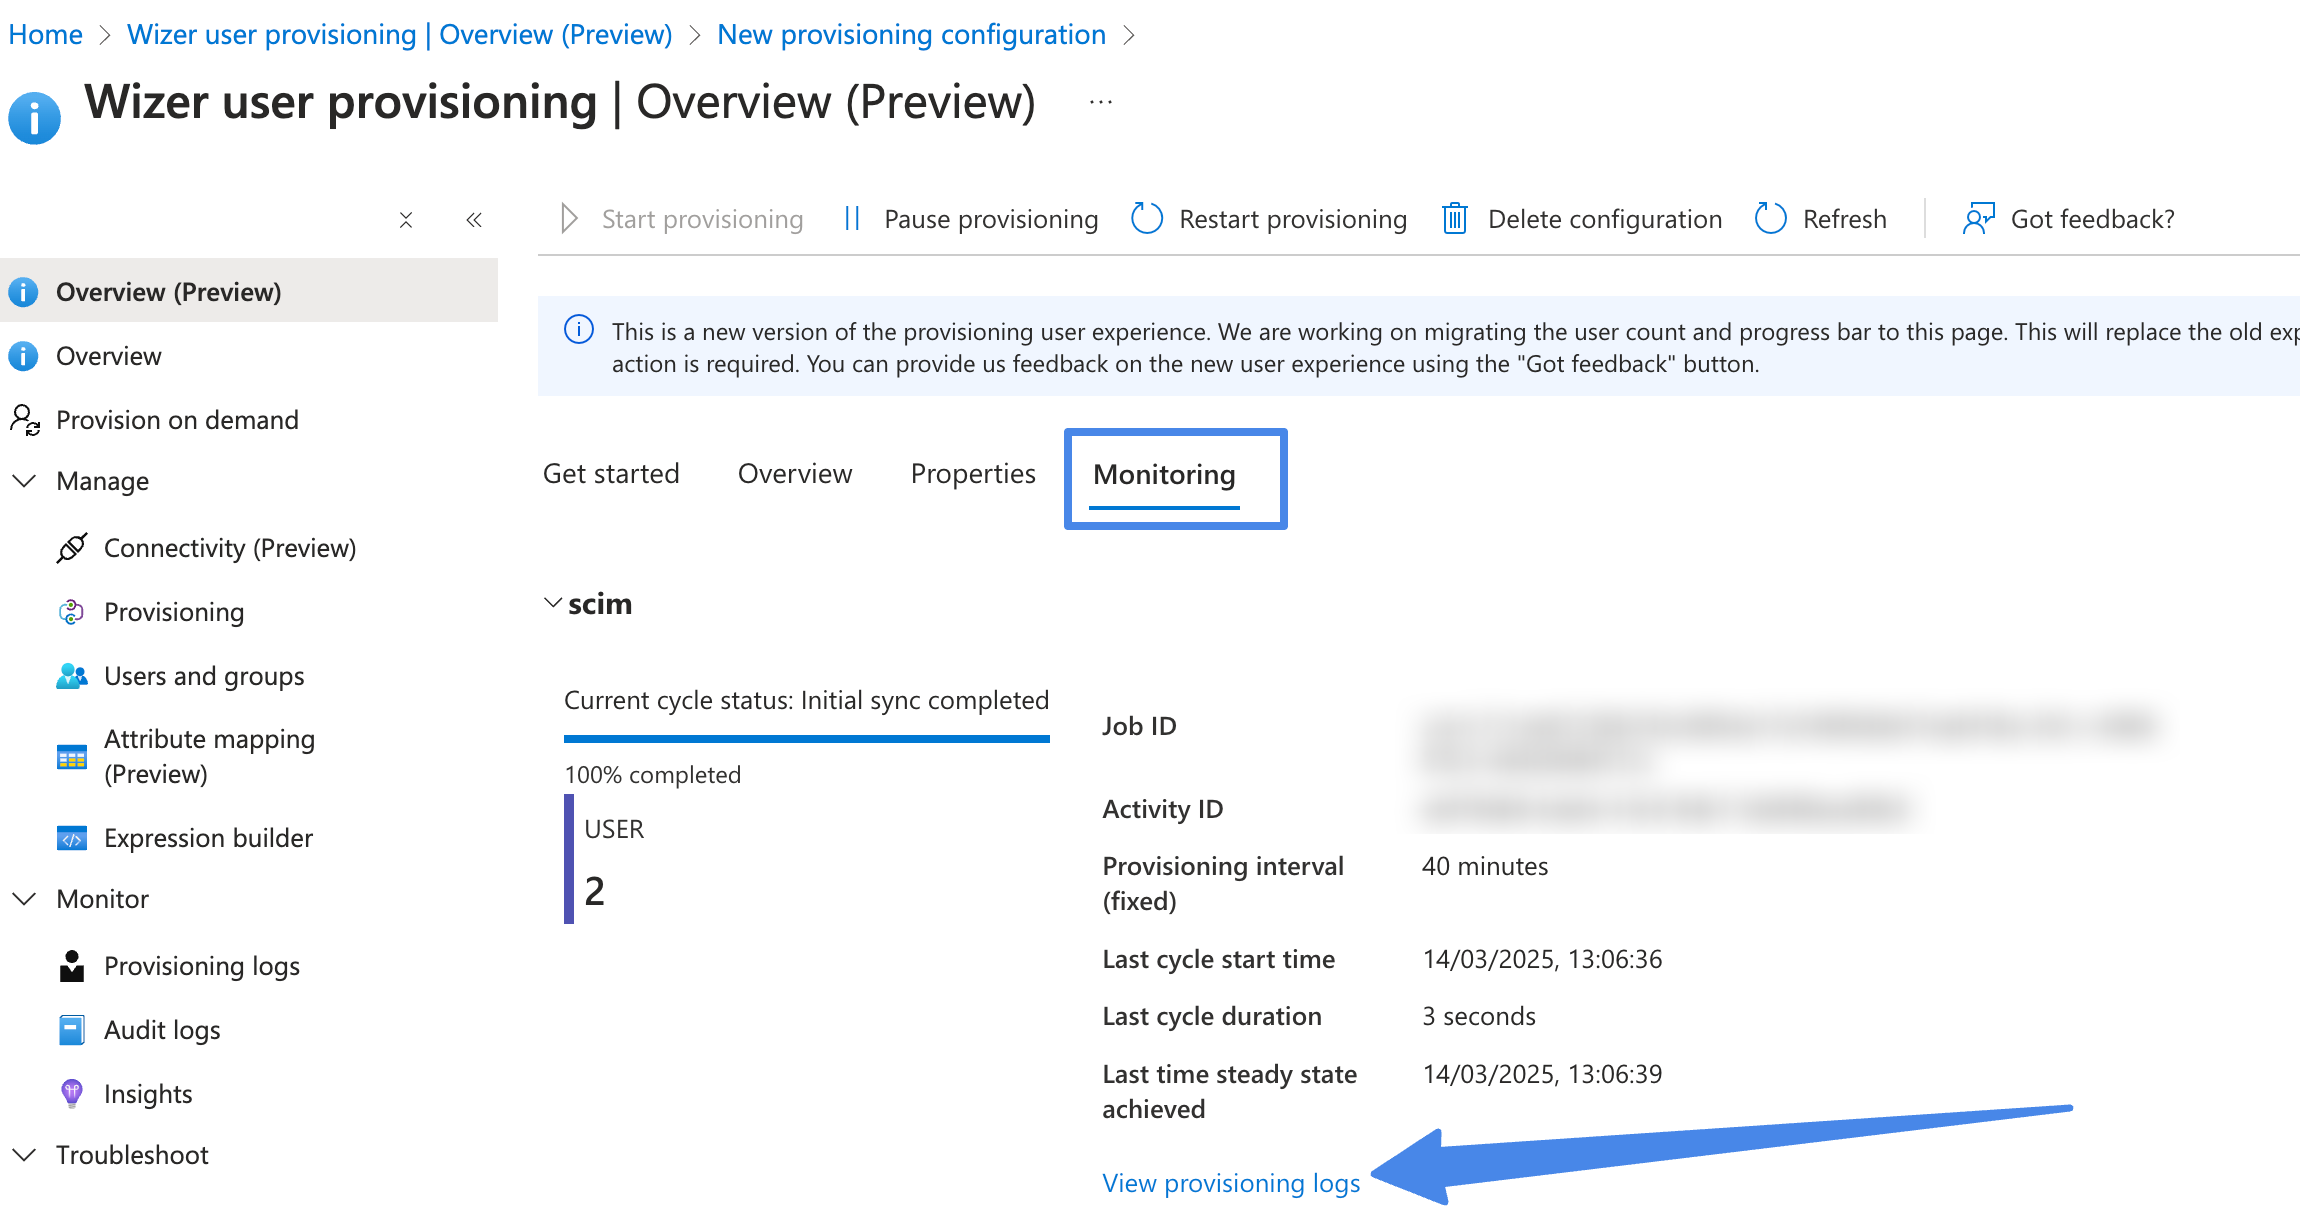Click the sync progress bar

[807, 739]
